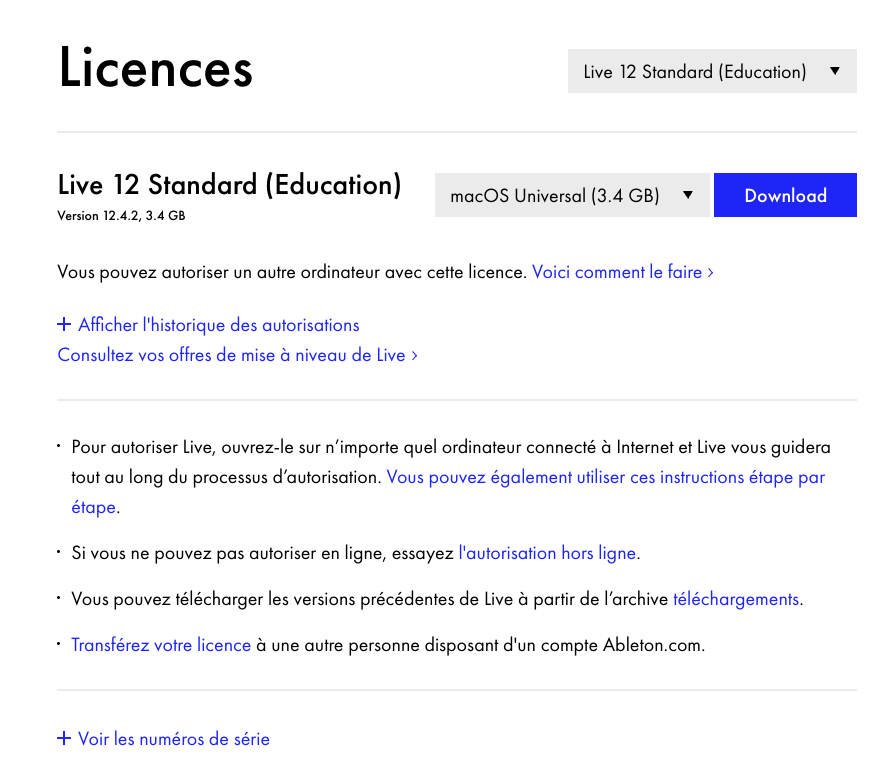
Task: Click the arrow on the macOS Universal selector
Action: (688, 195)
